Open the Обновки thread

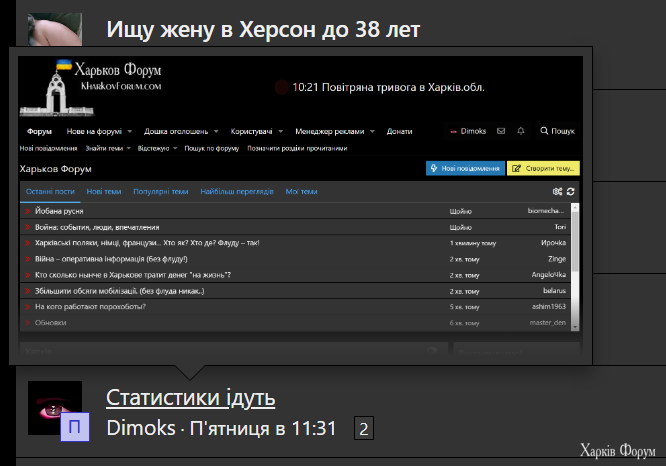pyautogui.click(x=51, y=323)
